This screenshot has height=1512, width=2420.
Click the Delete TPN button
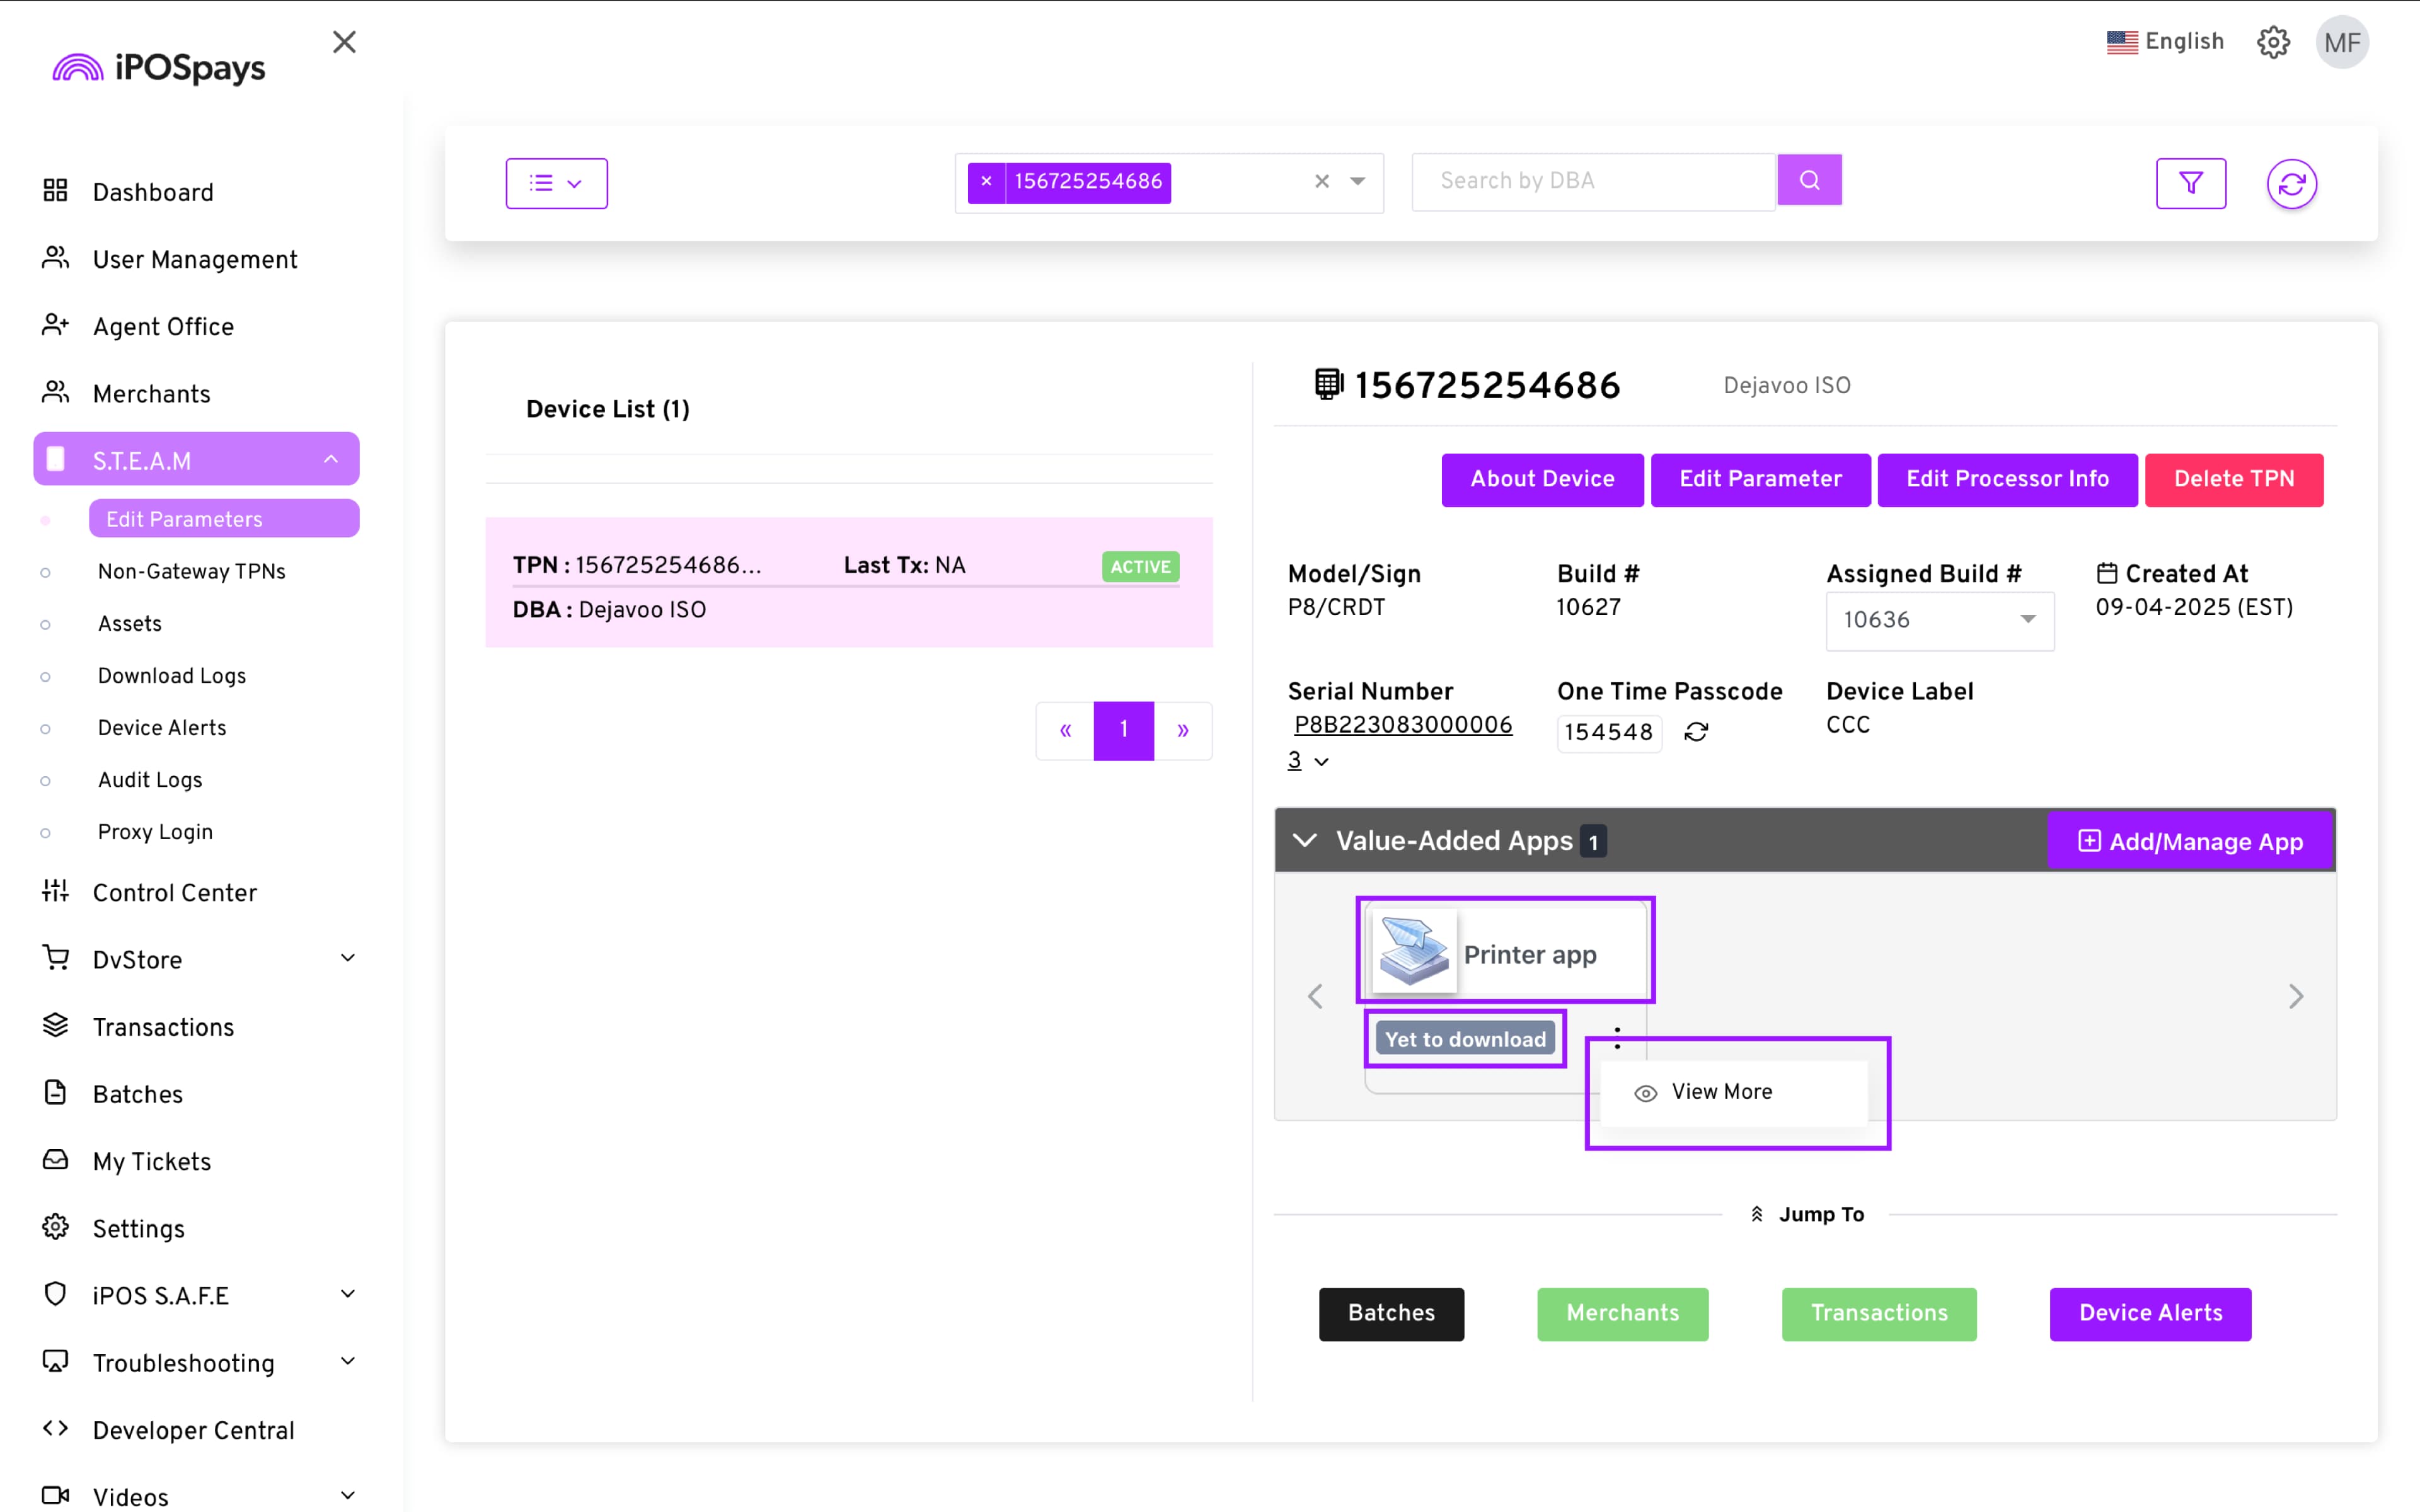(x=2233, y=479)
